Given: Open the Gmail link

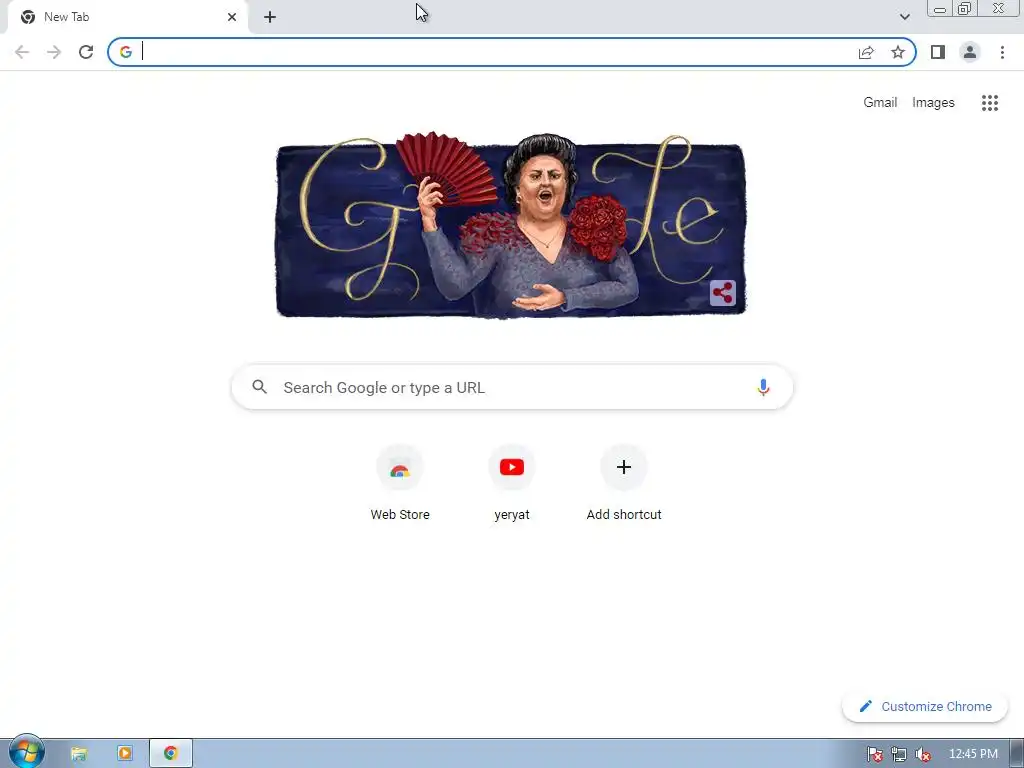Looking at the screenshot, I should pyautogui.click(x=880, y=103).
